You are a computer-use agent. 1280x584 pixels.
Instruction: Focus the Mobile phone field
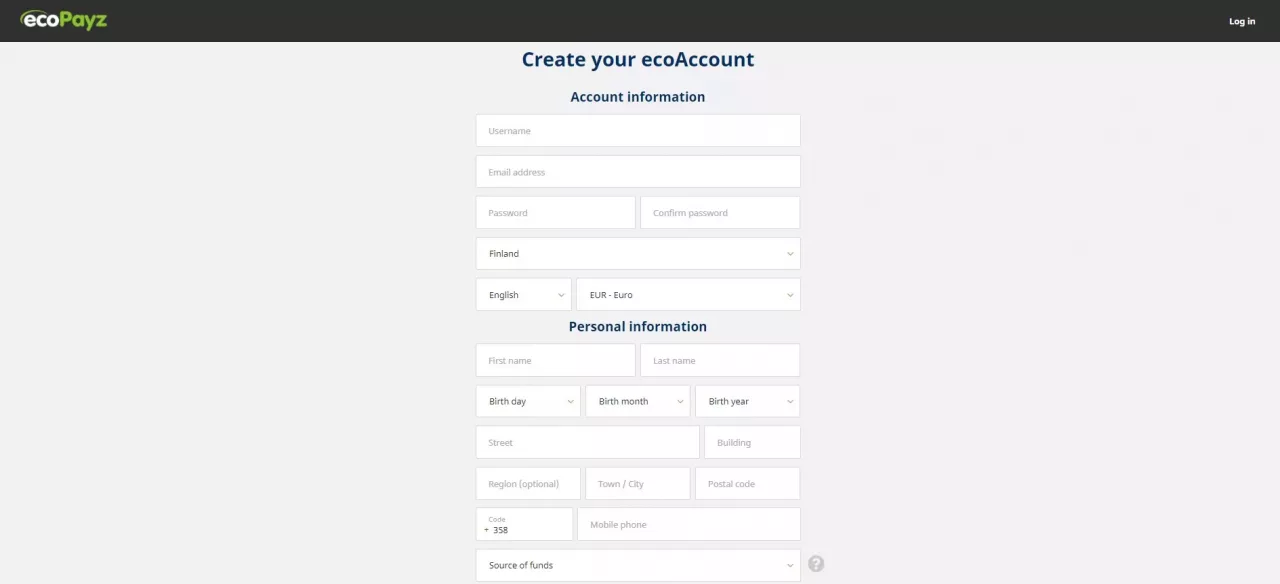click(689, 525)
